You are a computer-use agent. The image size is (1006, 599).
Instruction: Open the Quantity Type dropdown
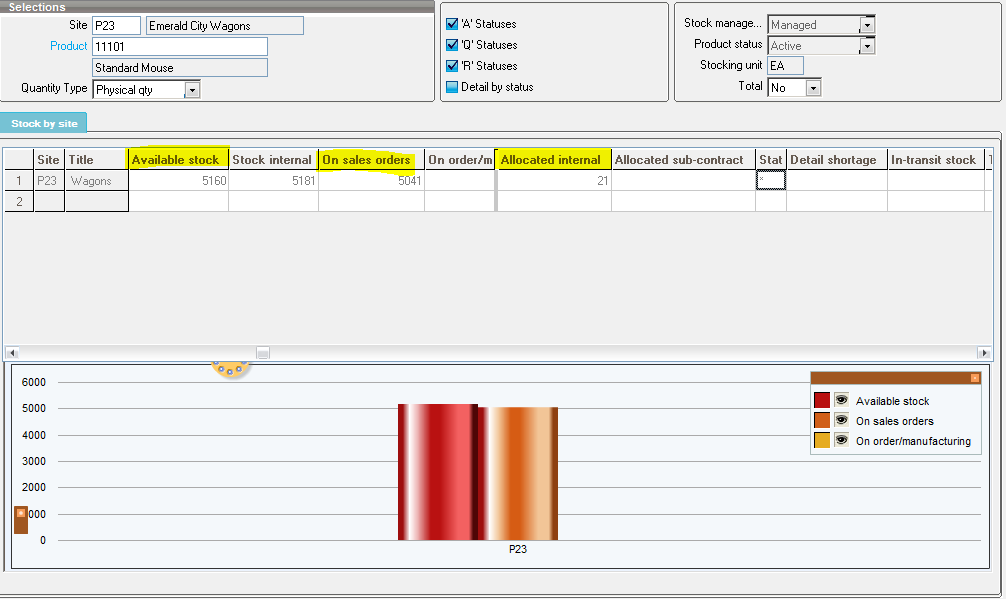pos(192,90)
